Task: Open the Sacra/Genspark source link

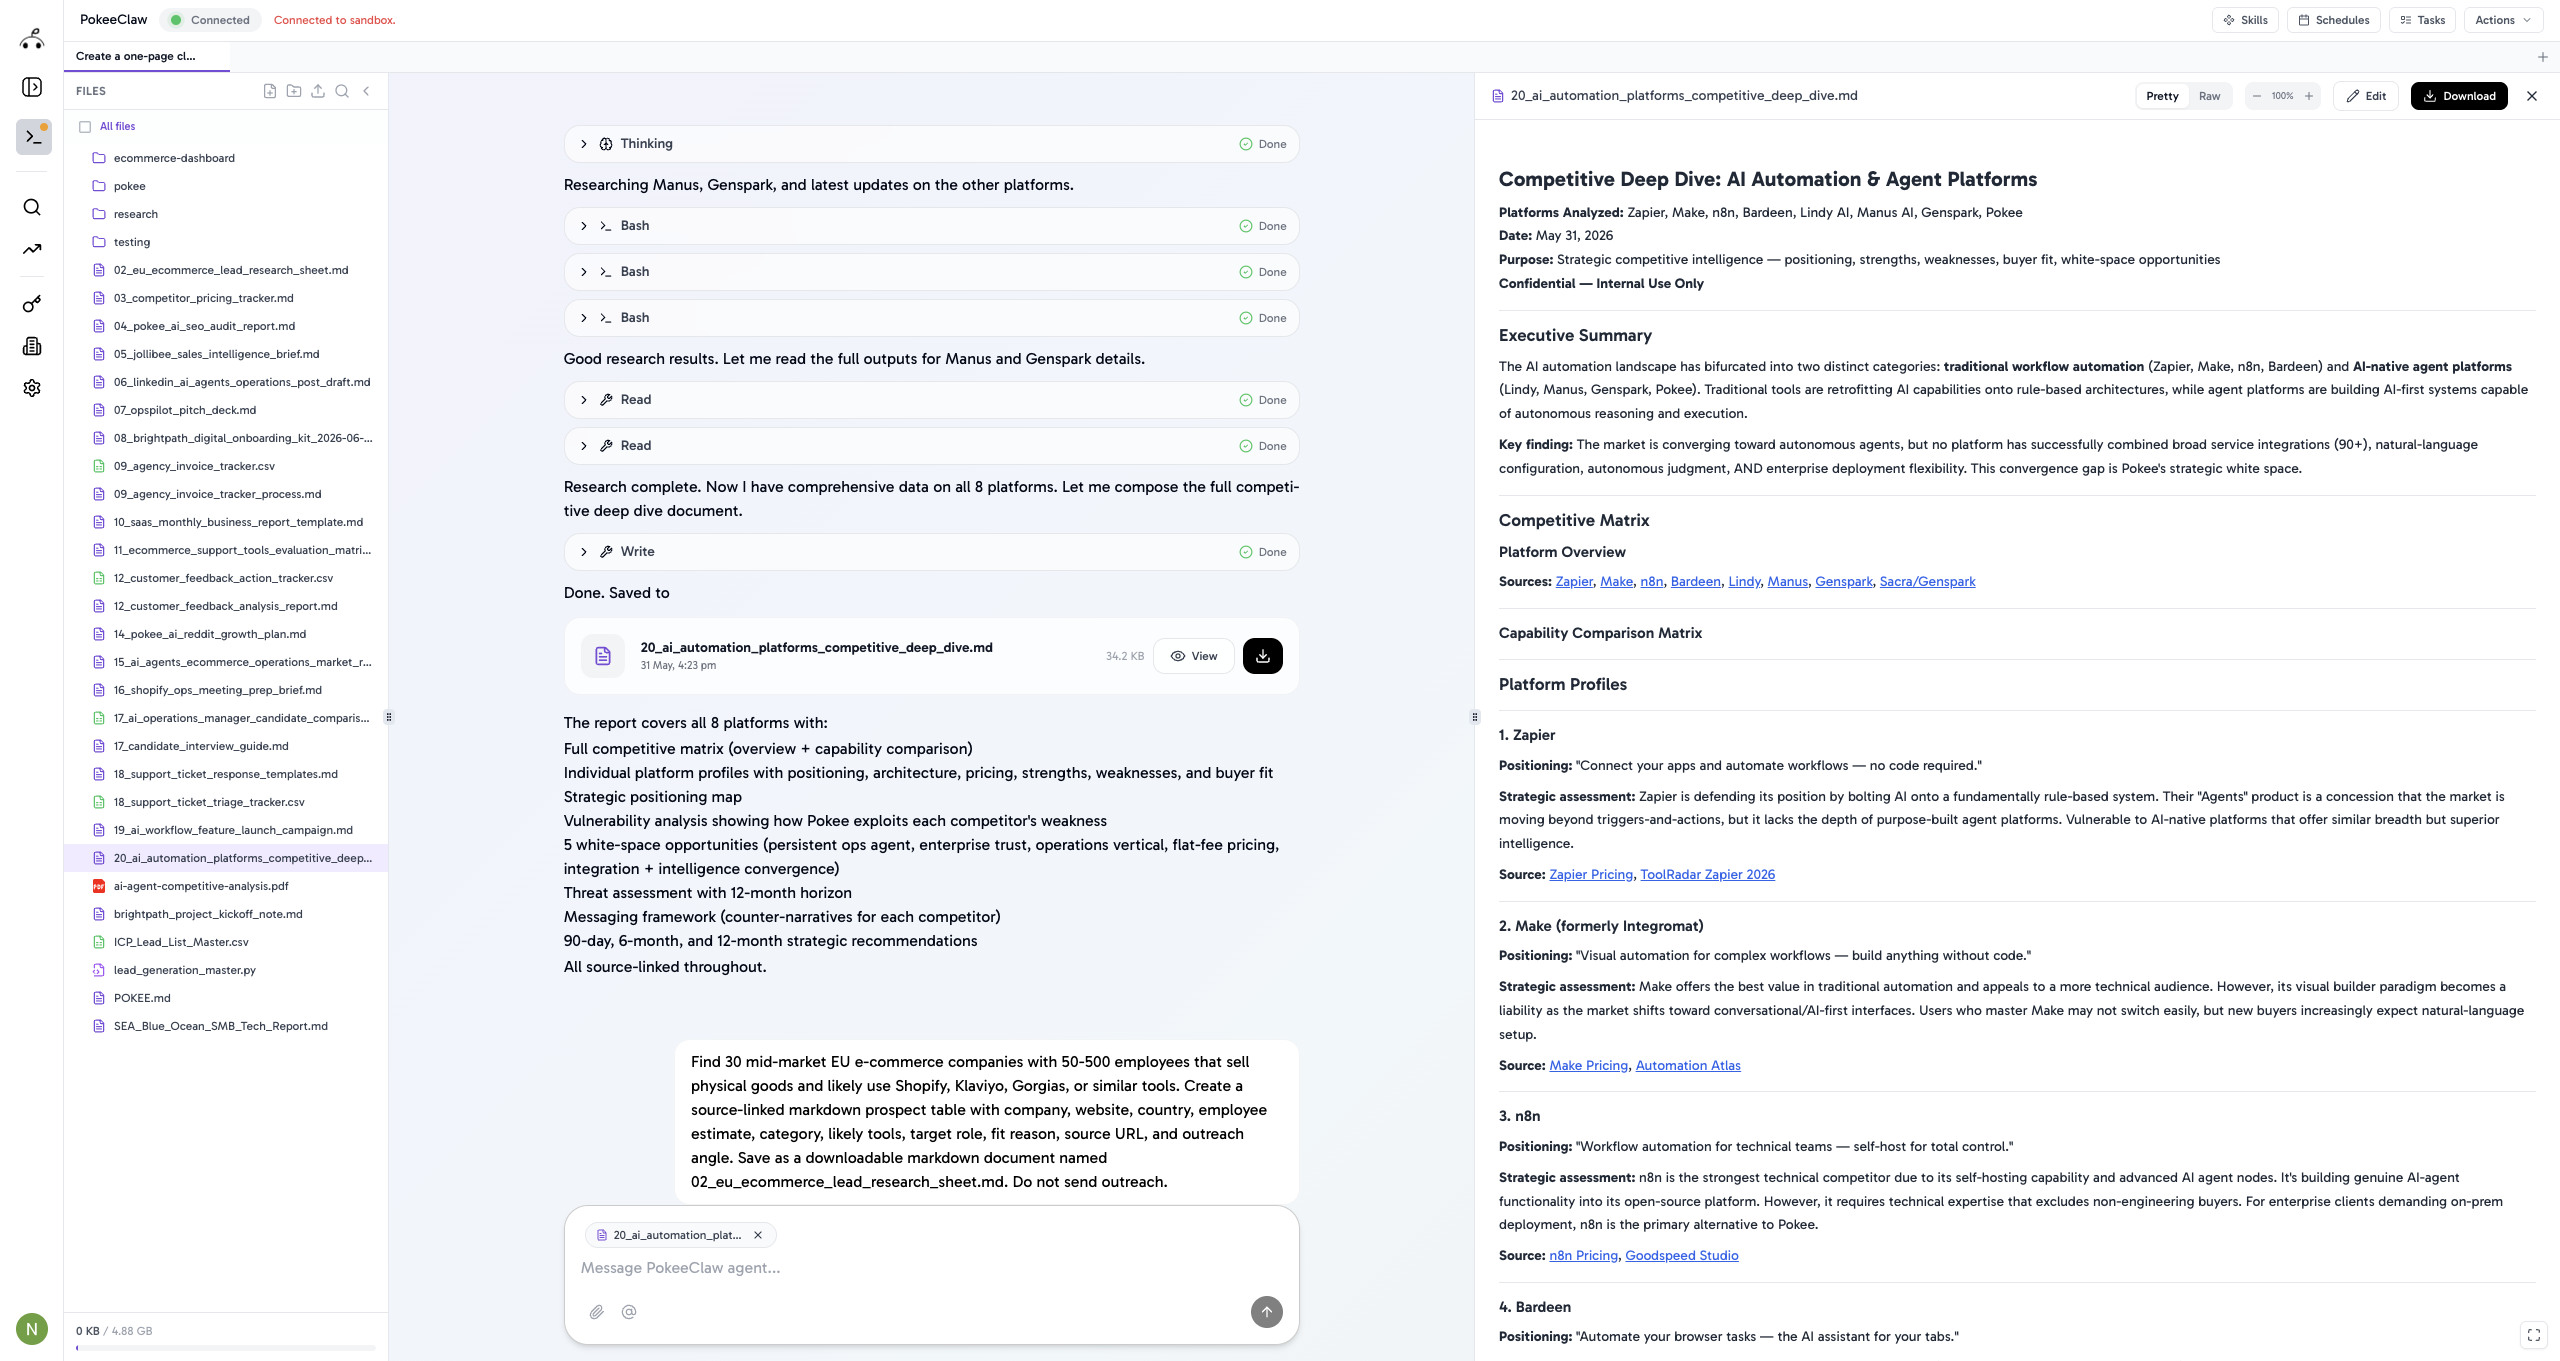Action: point(1927,582)
